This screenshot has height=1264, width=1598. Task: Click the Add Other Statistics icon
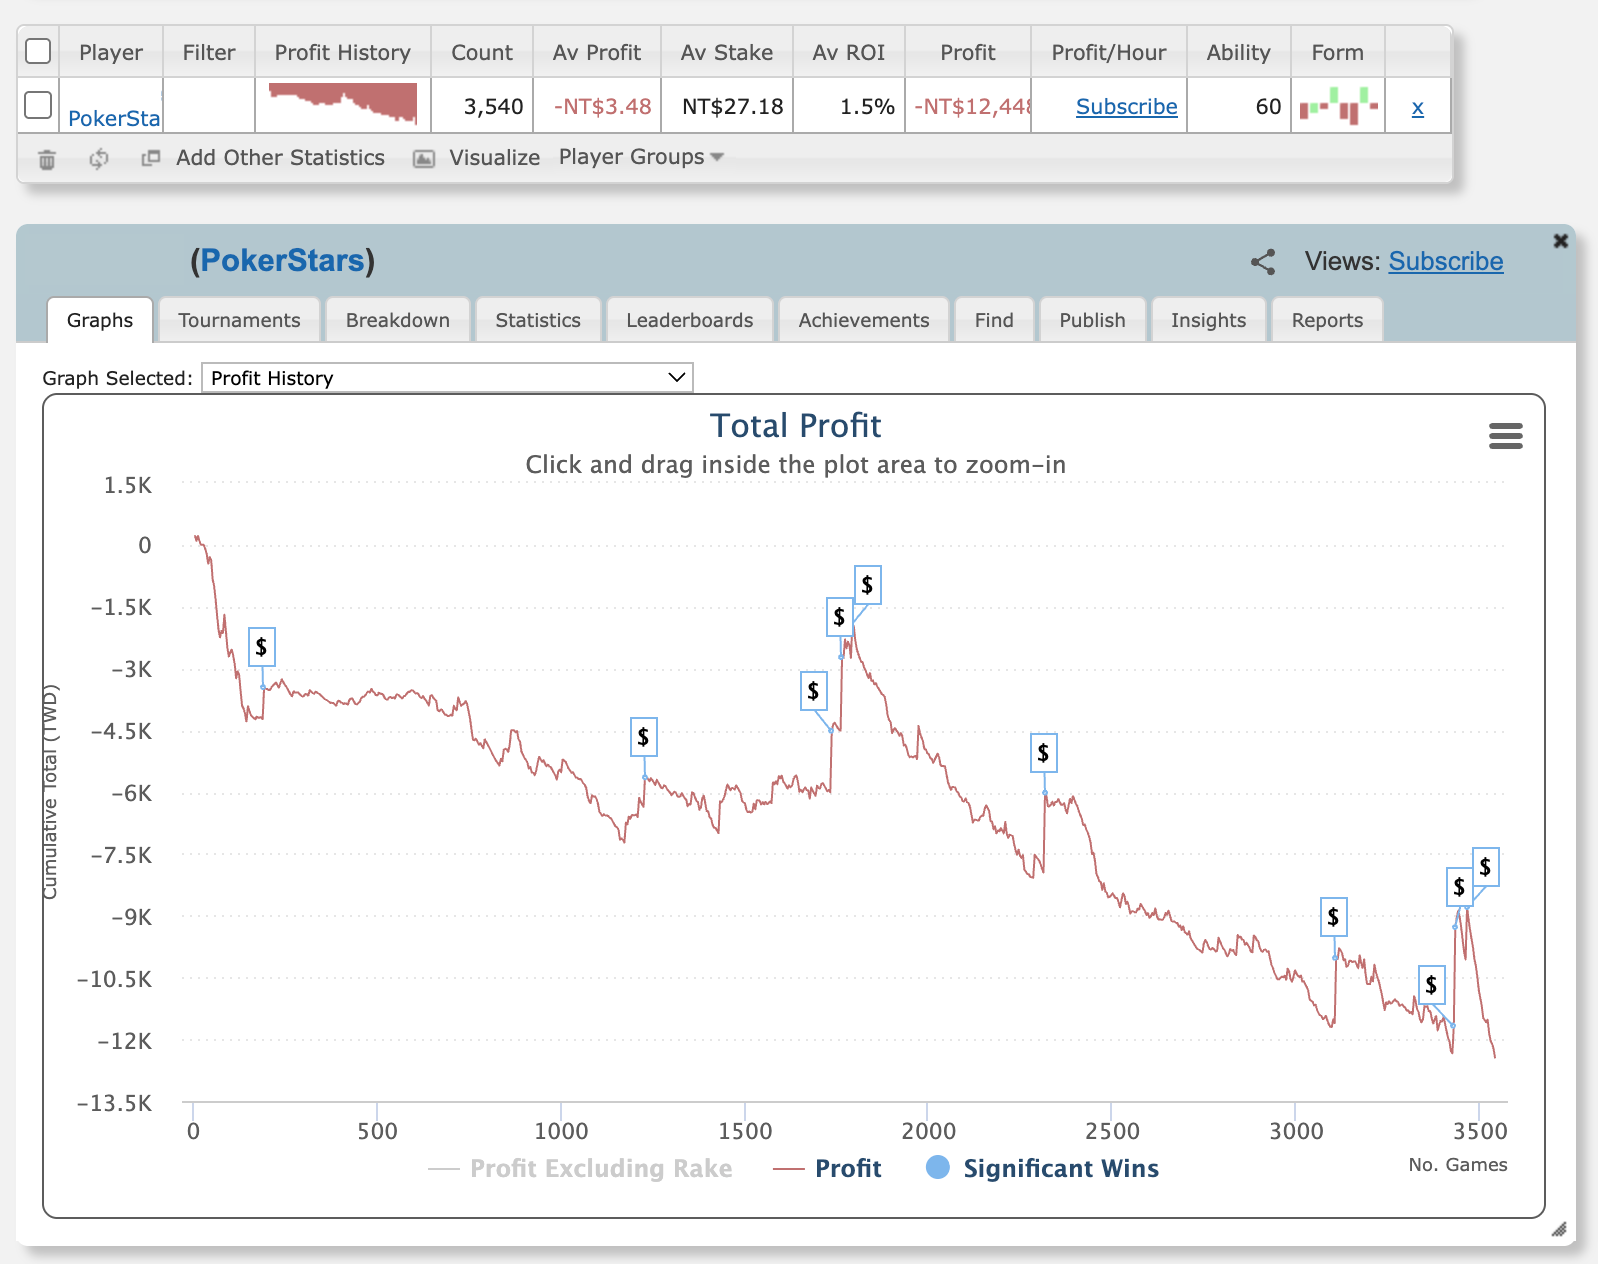151,158
